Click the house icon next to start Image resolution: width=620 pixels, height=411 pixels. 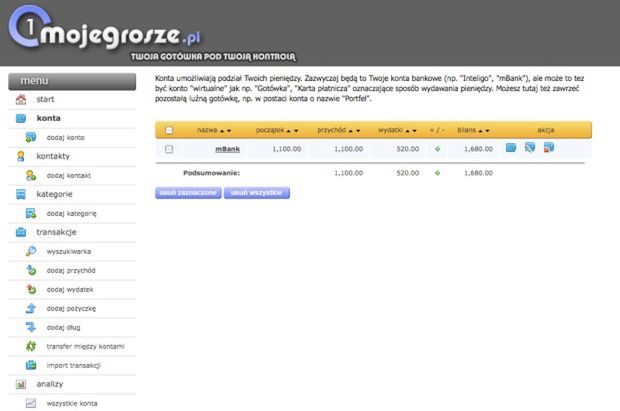pyautogui.click(x=21, y=99)
